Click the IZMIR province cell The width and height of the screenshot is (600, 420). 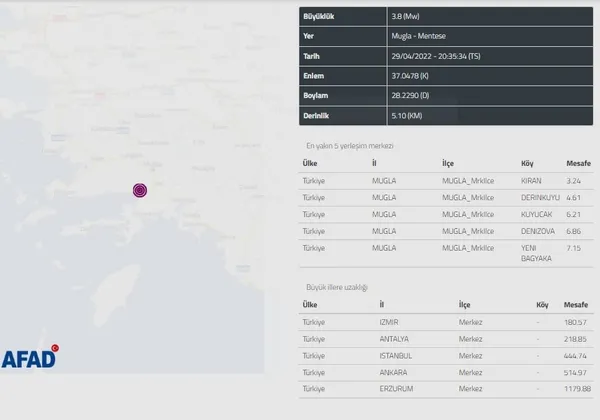(389, 322)
